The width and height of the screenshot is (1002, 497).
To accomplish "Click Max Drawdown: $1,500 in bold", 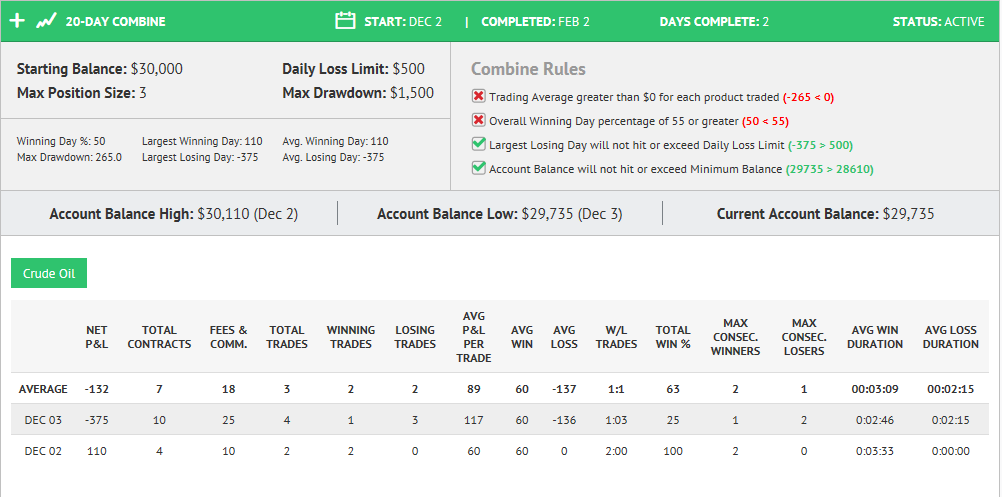I will click(358, 93).
